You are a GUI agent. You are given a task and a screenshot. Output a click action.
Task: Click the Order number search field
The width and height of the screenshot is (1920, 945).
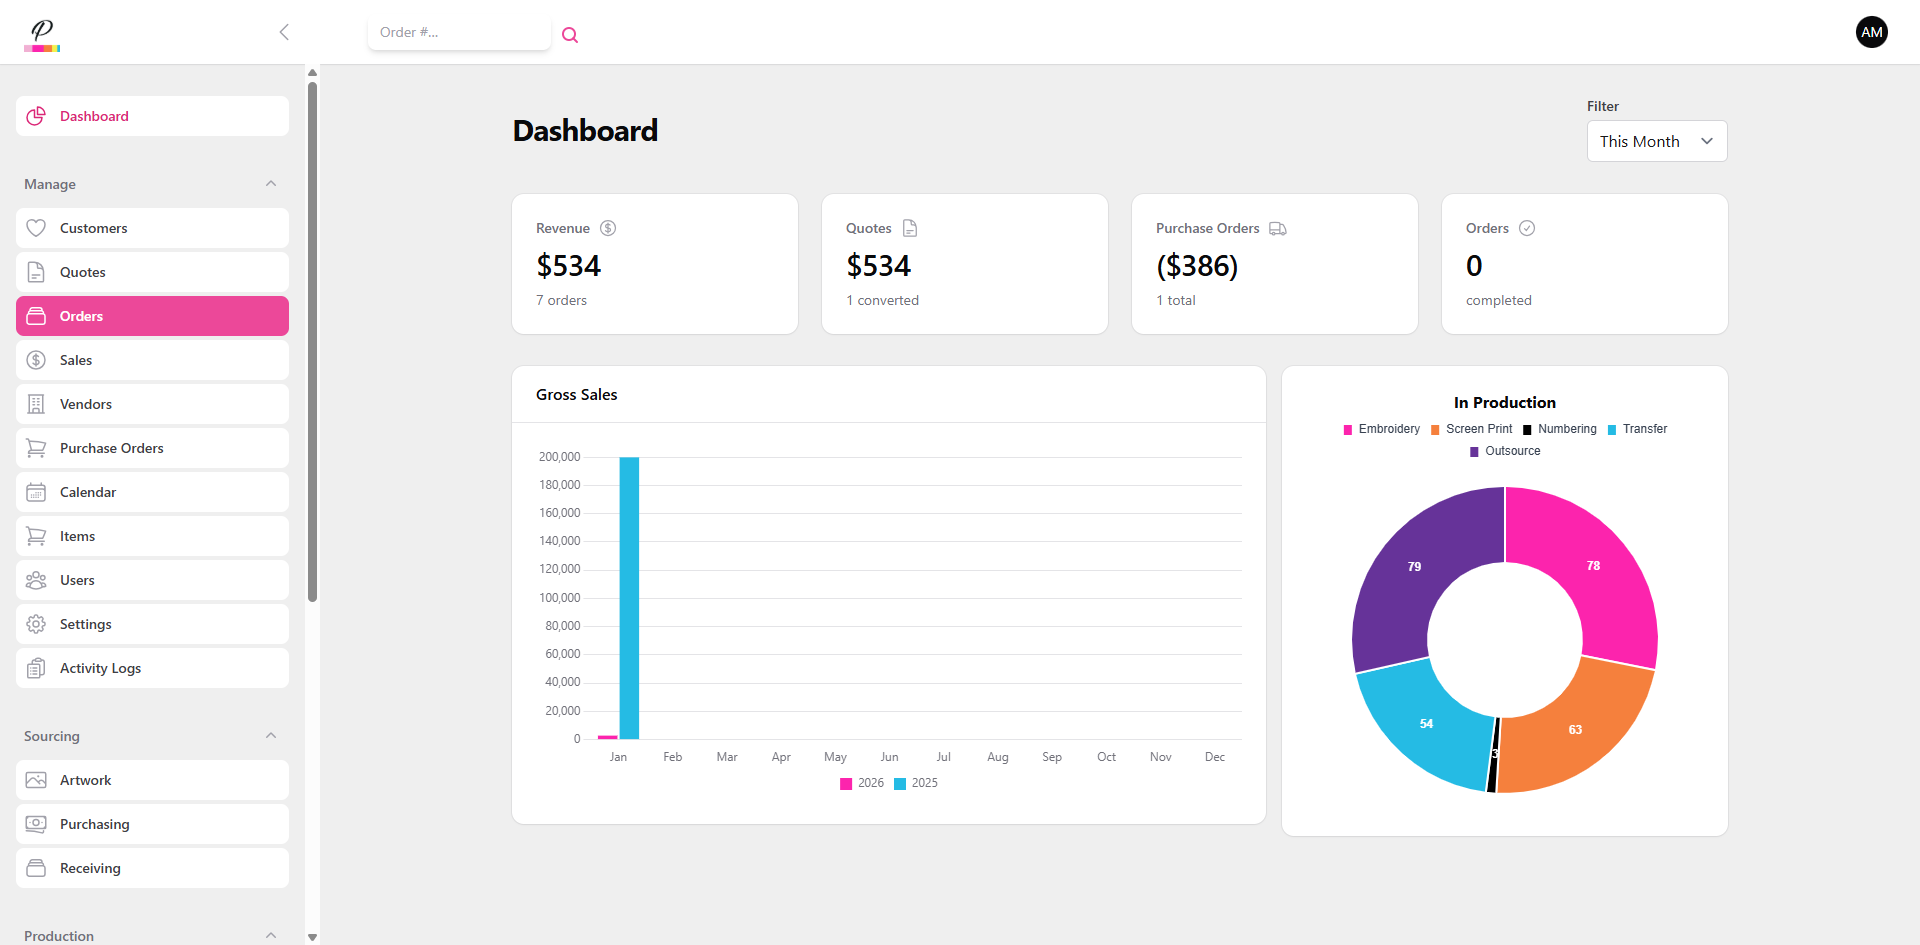coord(458,32)
